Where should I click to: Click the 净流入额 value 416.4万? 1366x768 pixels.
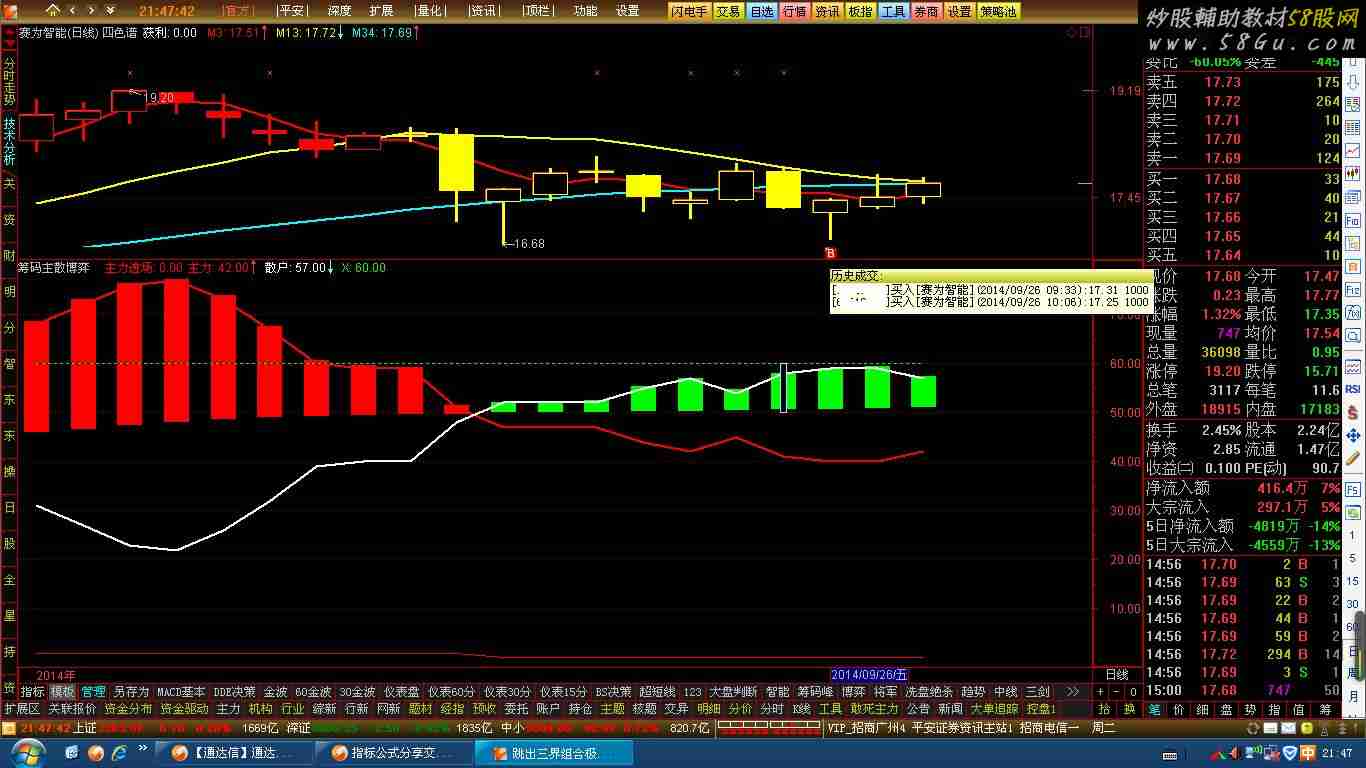[x=1281, y=488]
